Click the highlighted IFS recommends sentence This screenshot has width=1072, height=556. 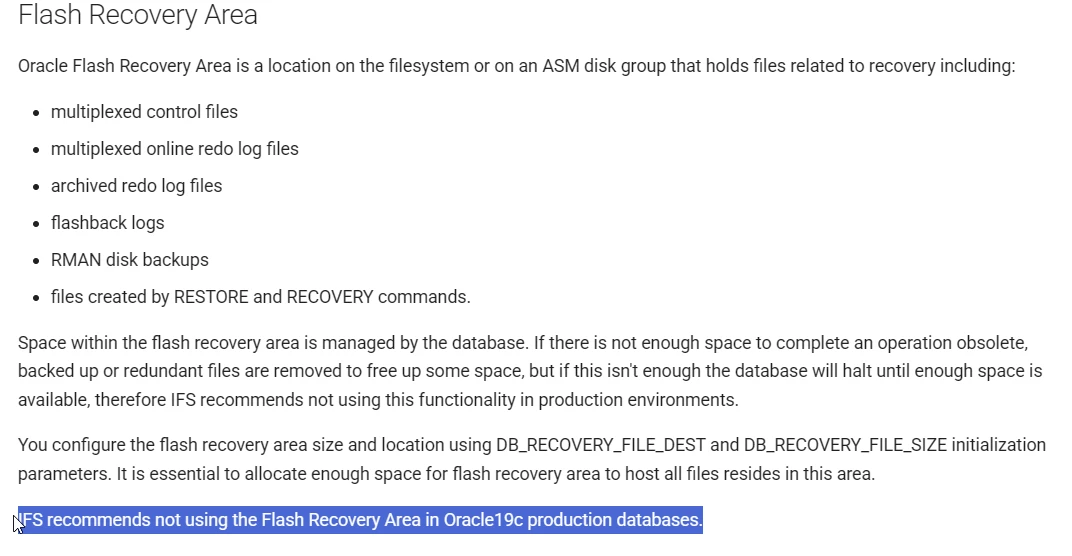(360, 520)
